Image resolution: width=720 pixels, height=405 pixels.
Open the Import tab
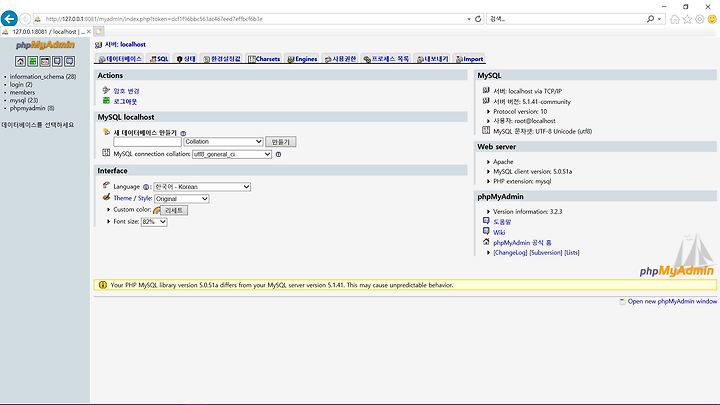click(x=469, y=59)
